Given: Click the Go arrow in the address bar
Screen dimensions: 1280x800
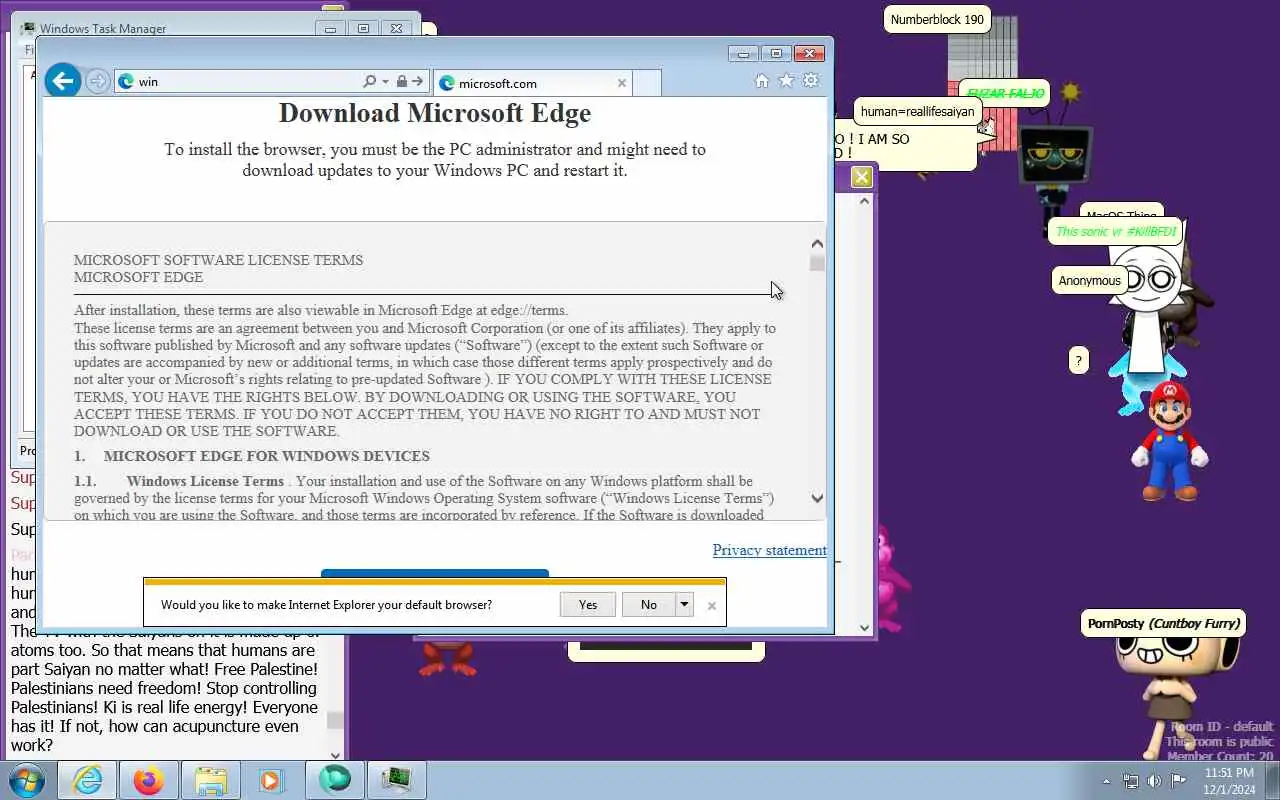Looking at the screenshot, I should (417, 82).
